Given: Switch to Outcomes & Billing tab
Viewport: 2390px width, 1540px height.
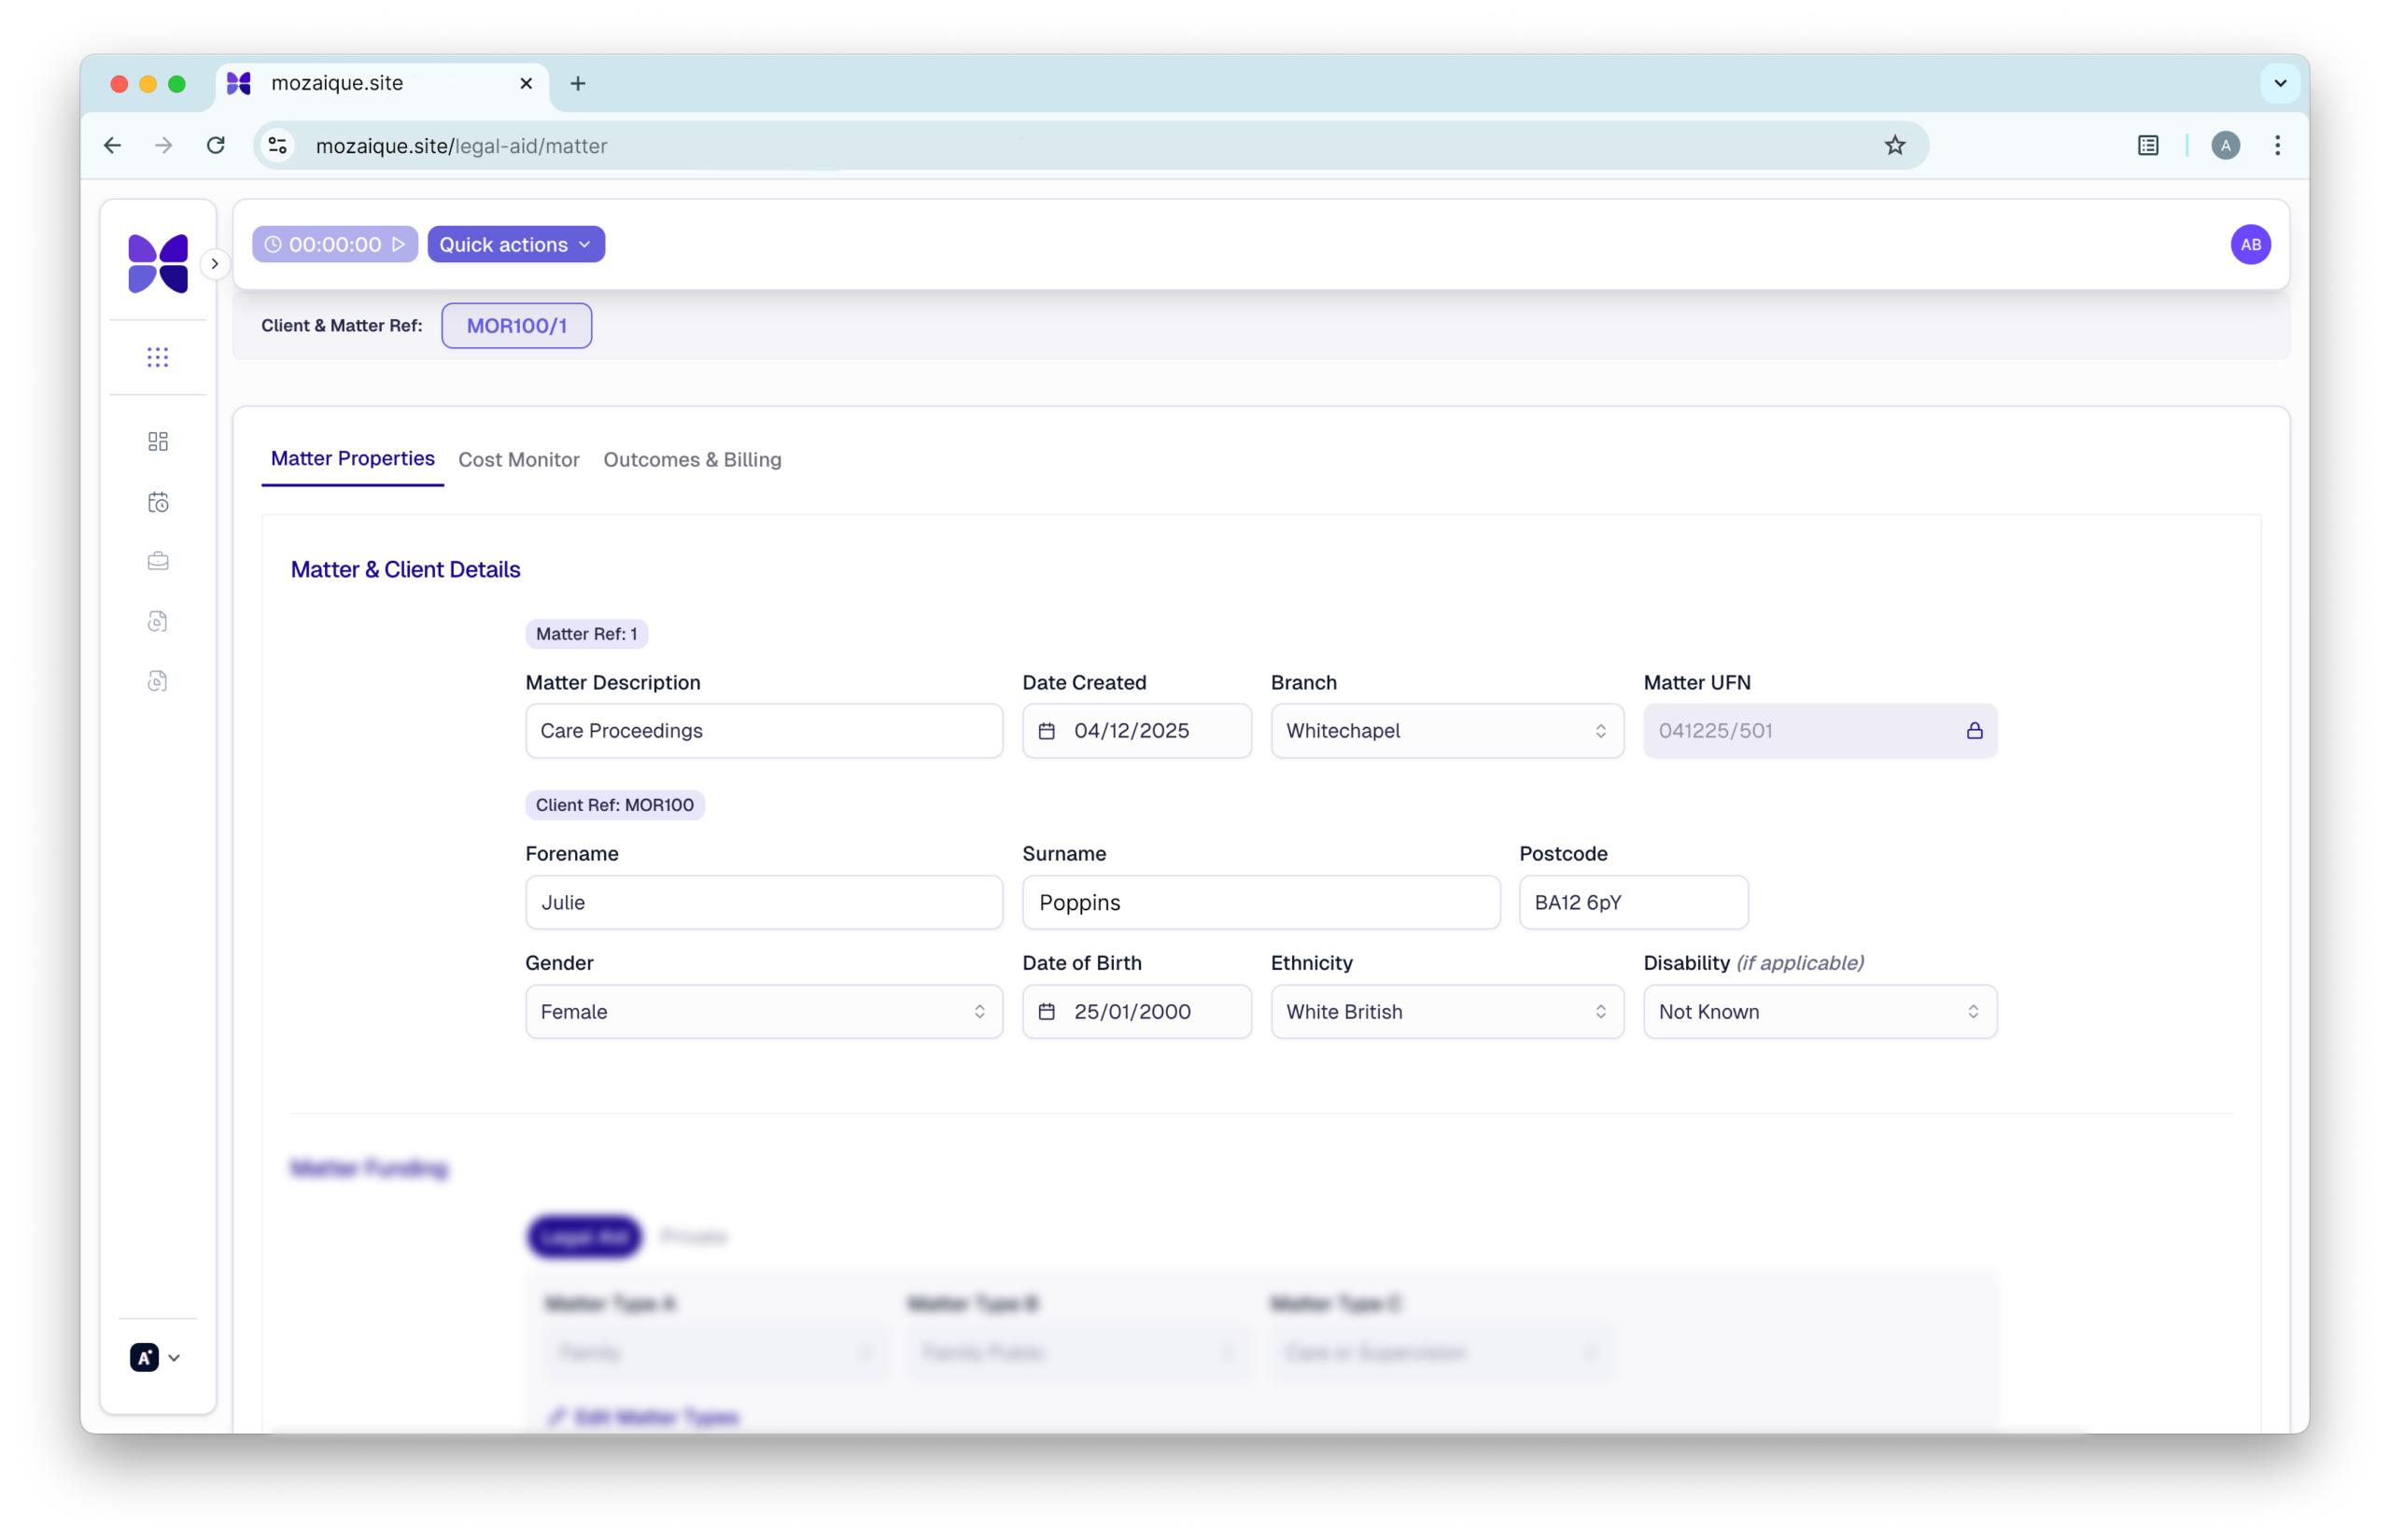Looking at the screenshot, I should [x=692, y=460].
